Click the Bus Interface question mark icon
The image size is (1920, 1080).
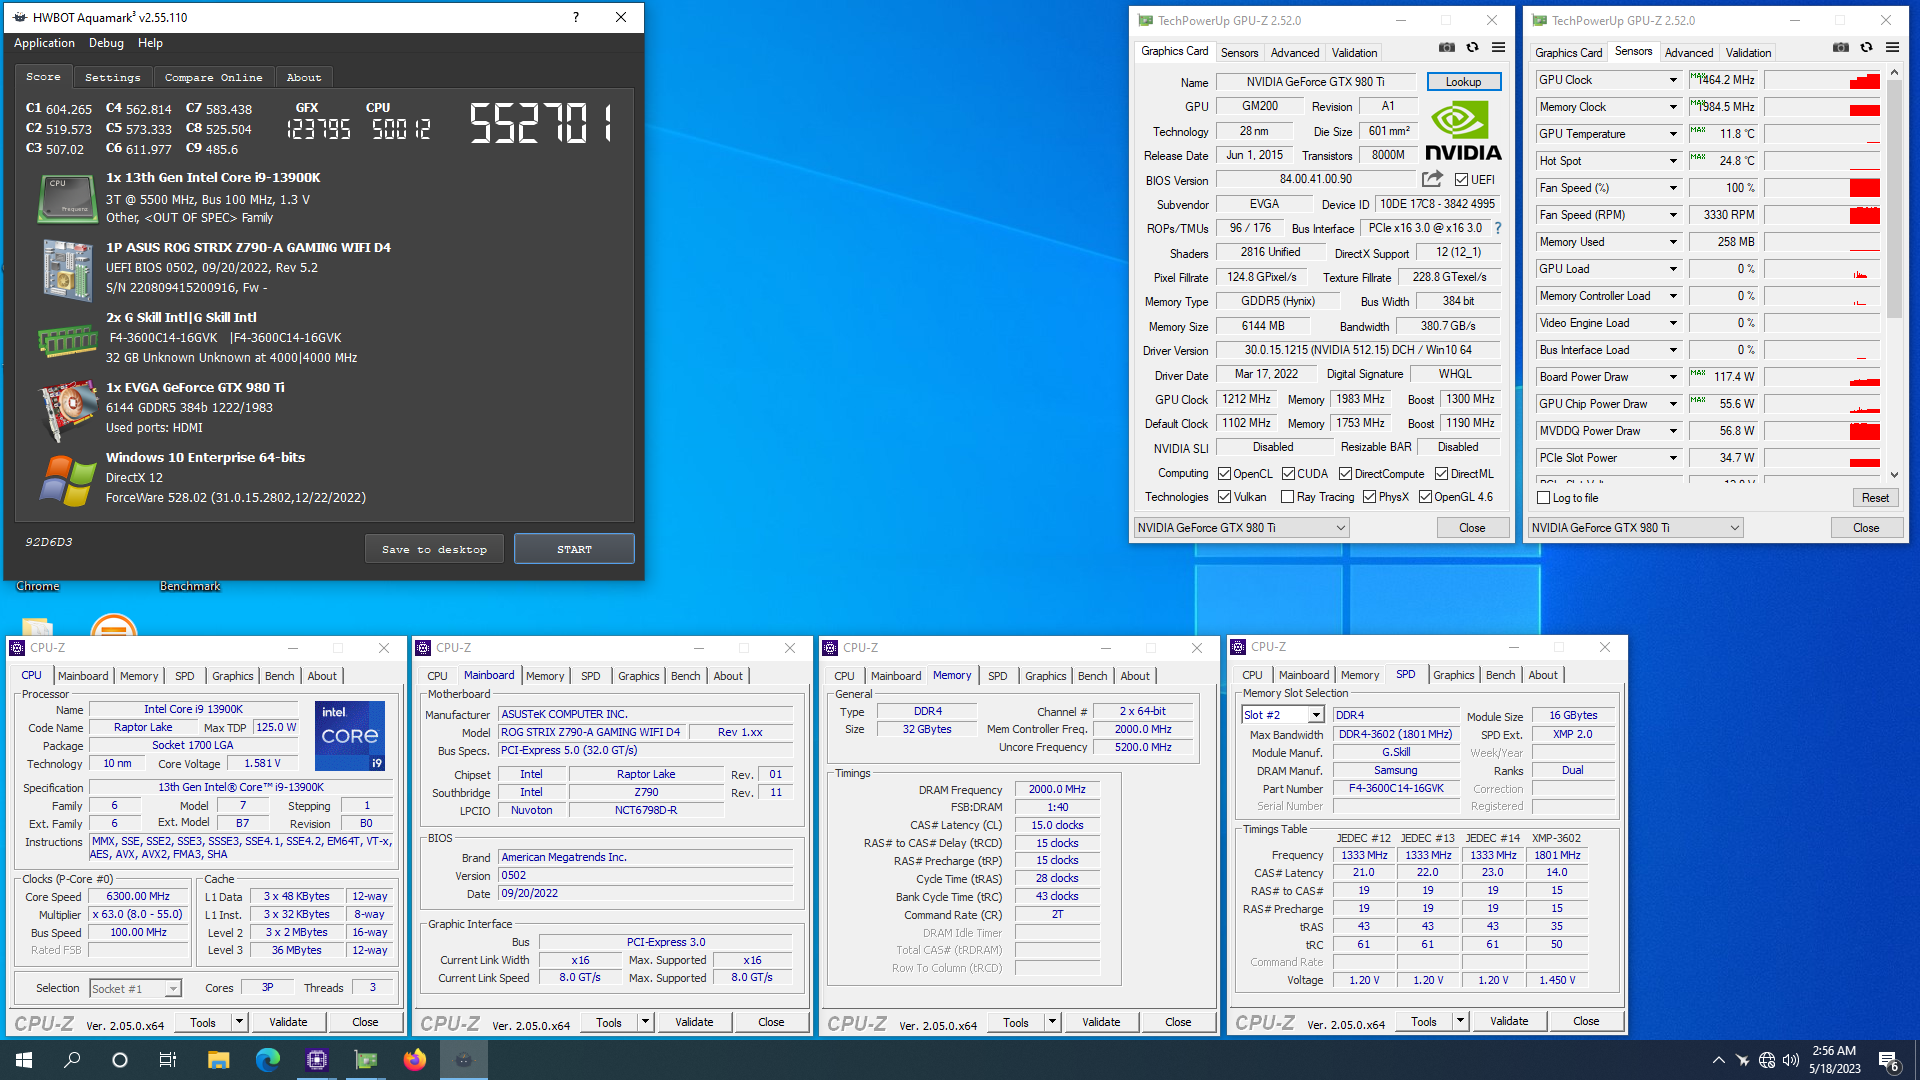click(x=1498, y=228)
